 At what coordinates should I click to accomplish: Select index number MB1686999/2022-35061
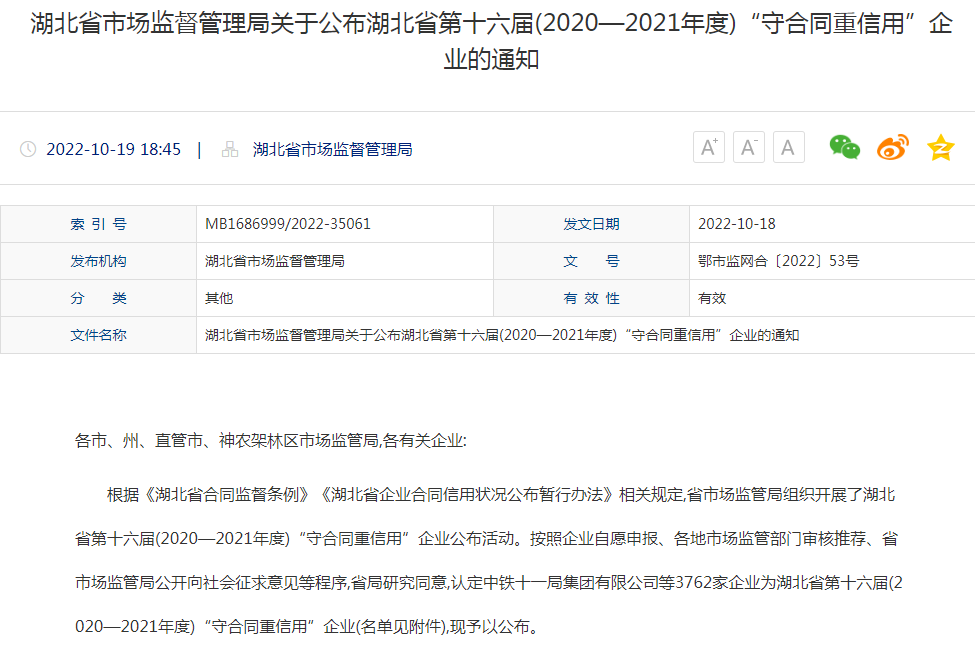[288, 224]
